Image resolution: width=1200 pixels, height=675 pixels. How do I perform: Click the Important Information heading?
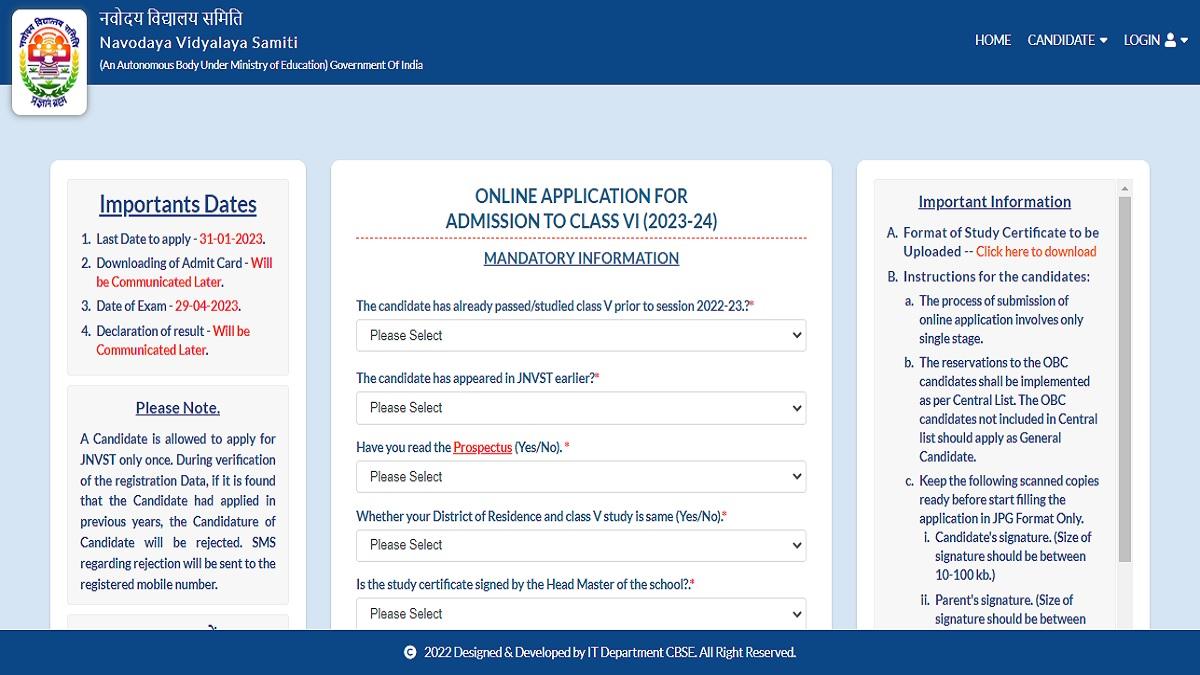pyautogui.click(x=994, y=202)
